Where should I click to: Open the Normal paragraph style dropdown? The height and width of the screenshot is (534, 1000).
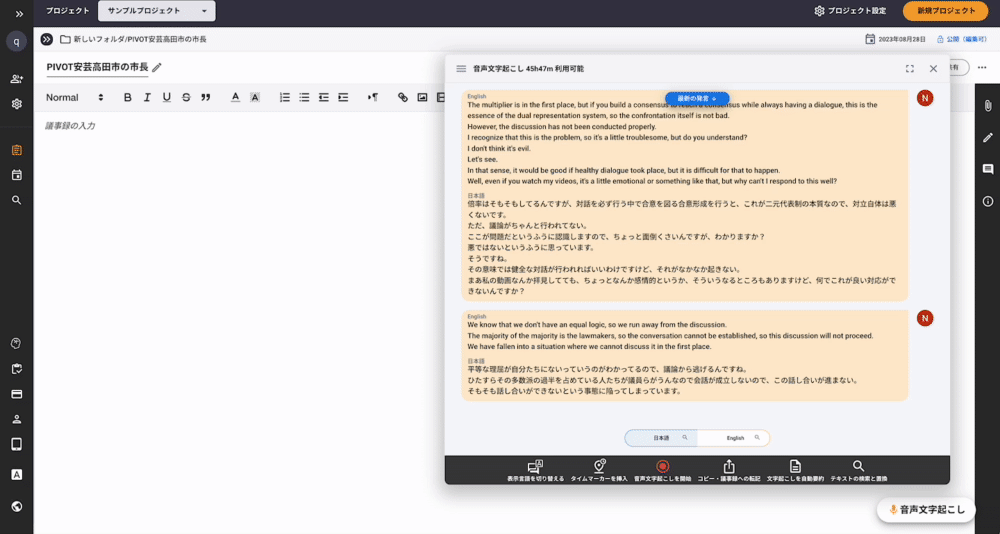pyautogui.click(x=75, y=97)
